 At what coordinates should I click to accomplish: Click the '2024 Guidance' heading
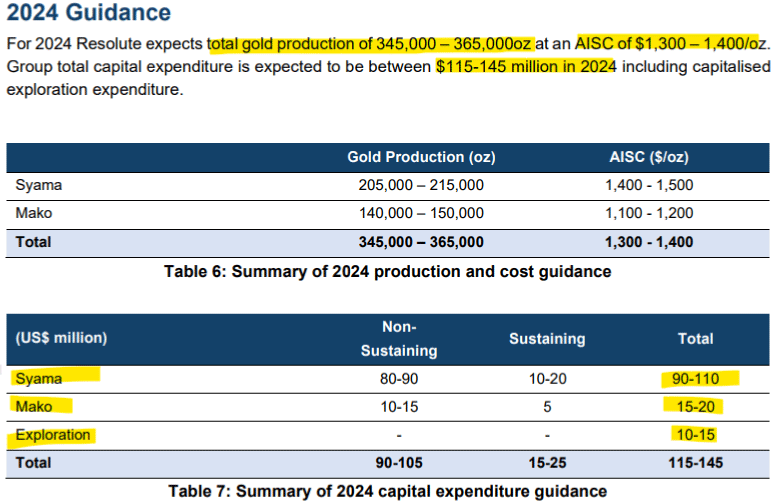point(88,14)
